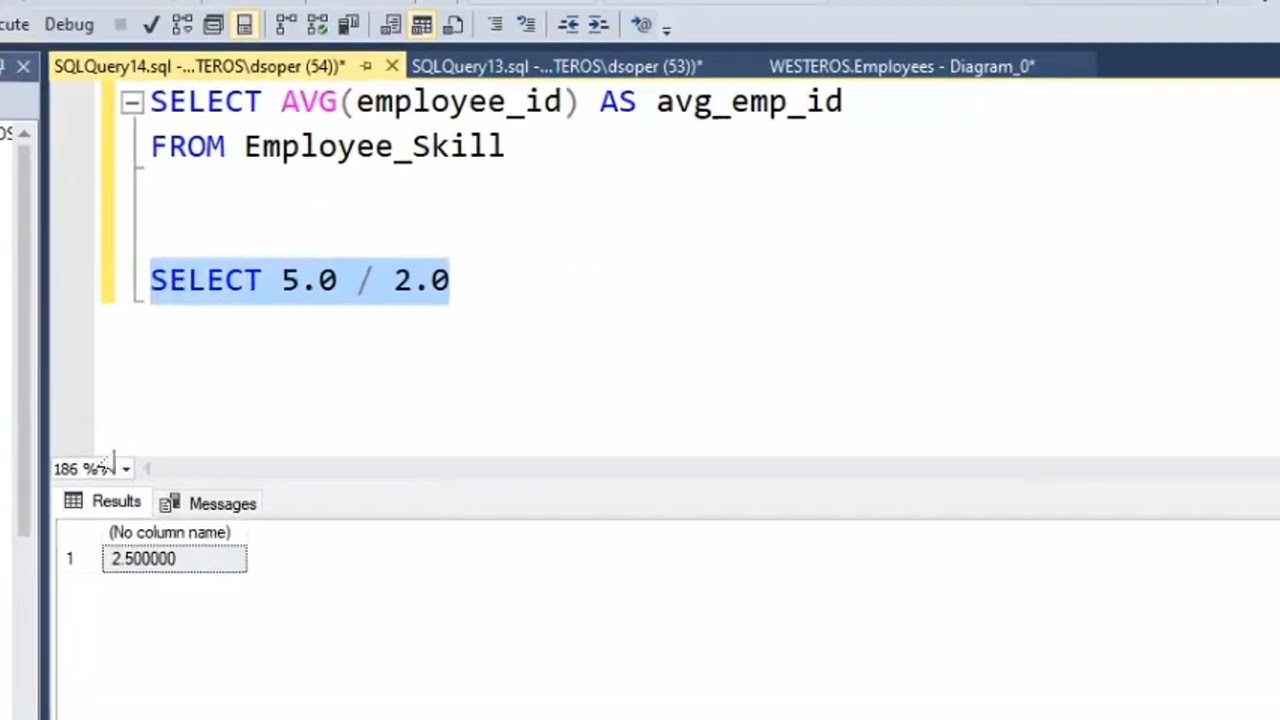
Task: Open the 186 % zoom dropdown
Action: click(126, 469)
